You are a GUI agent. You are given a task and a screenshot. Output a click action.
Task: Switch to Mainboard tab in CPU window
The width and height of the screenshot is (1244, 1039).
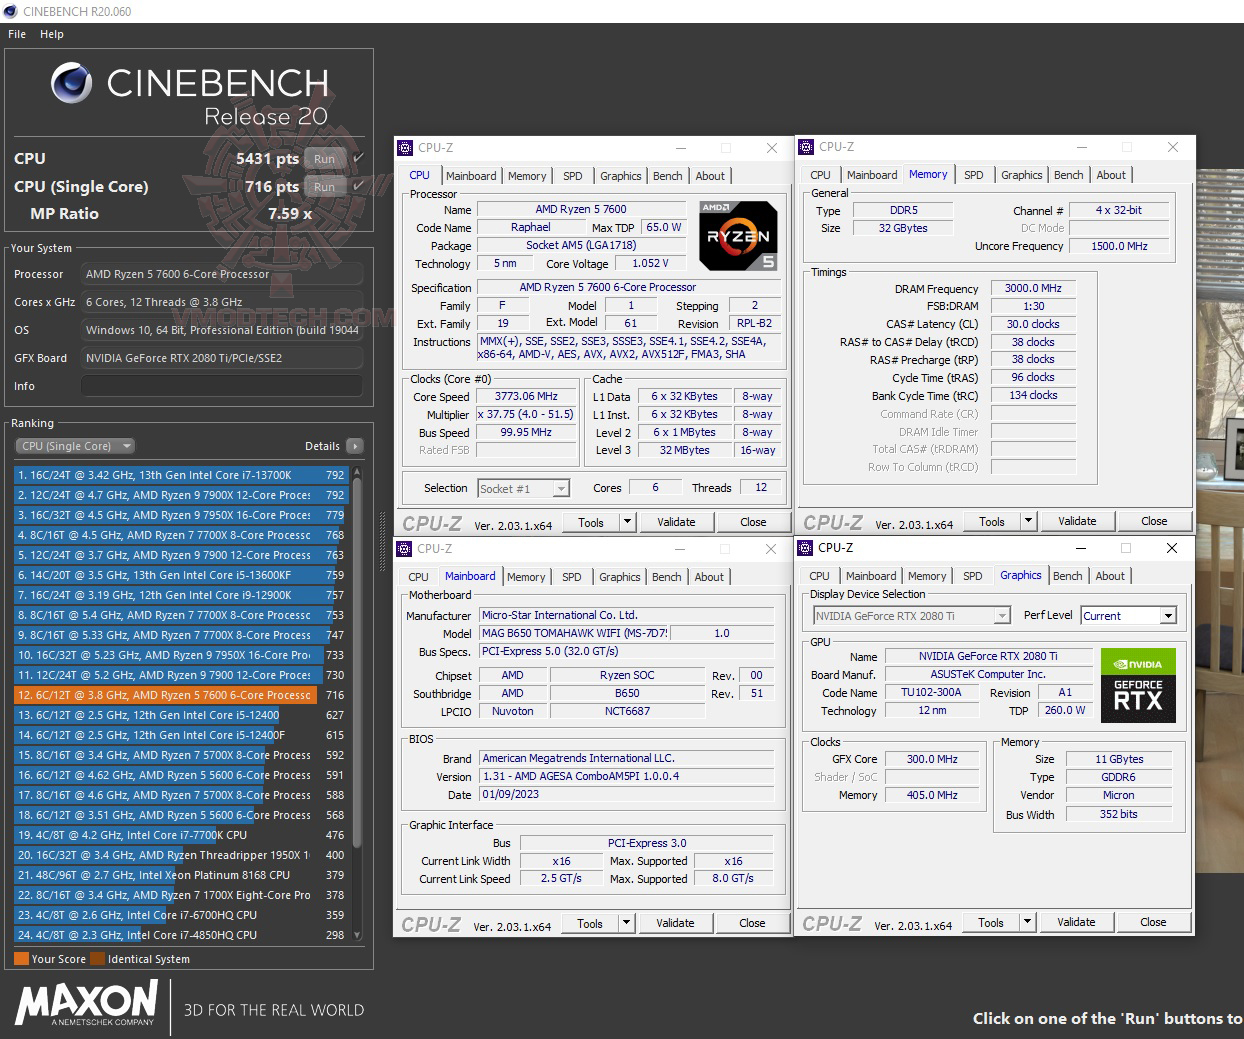coord(471,176)
